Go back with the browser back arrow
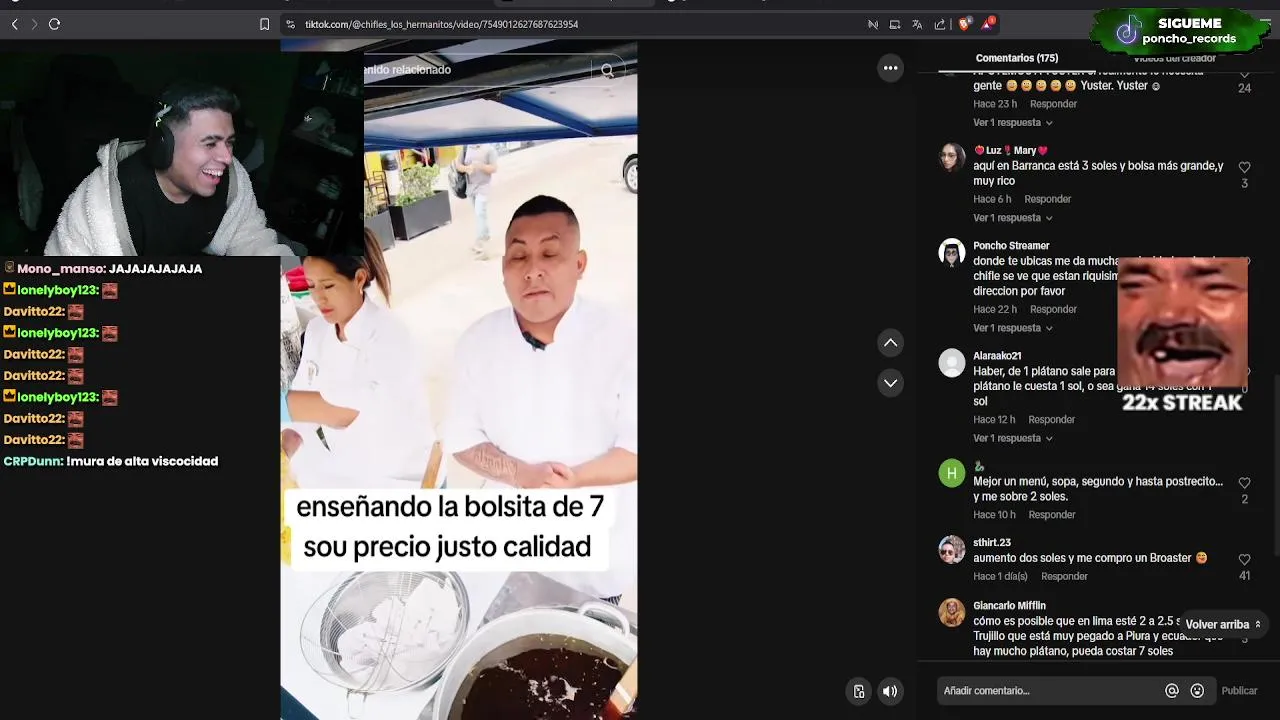 pos(14,24)
